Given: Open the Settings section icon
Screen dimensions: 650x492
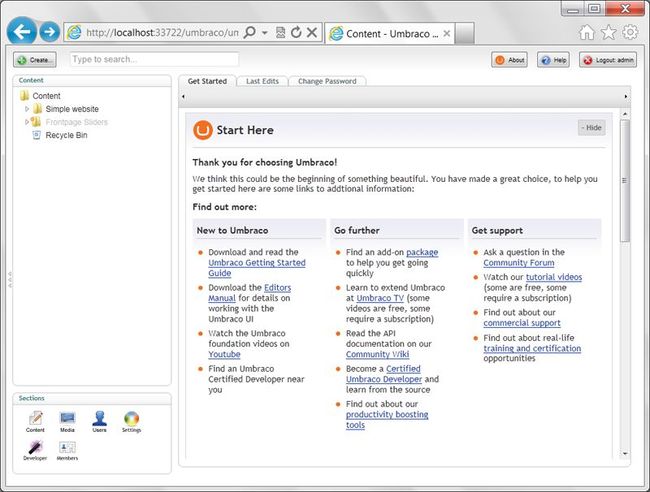Looking at the screenshot, I should pyautogui.click(x=131, y=419).
